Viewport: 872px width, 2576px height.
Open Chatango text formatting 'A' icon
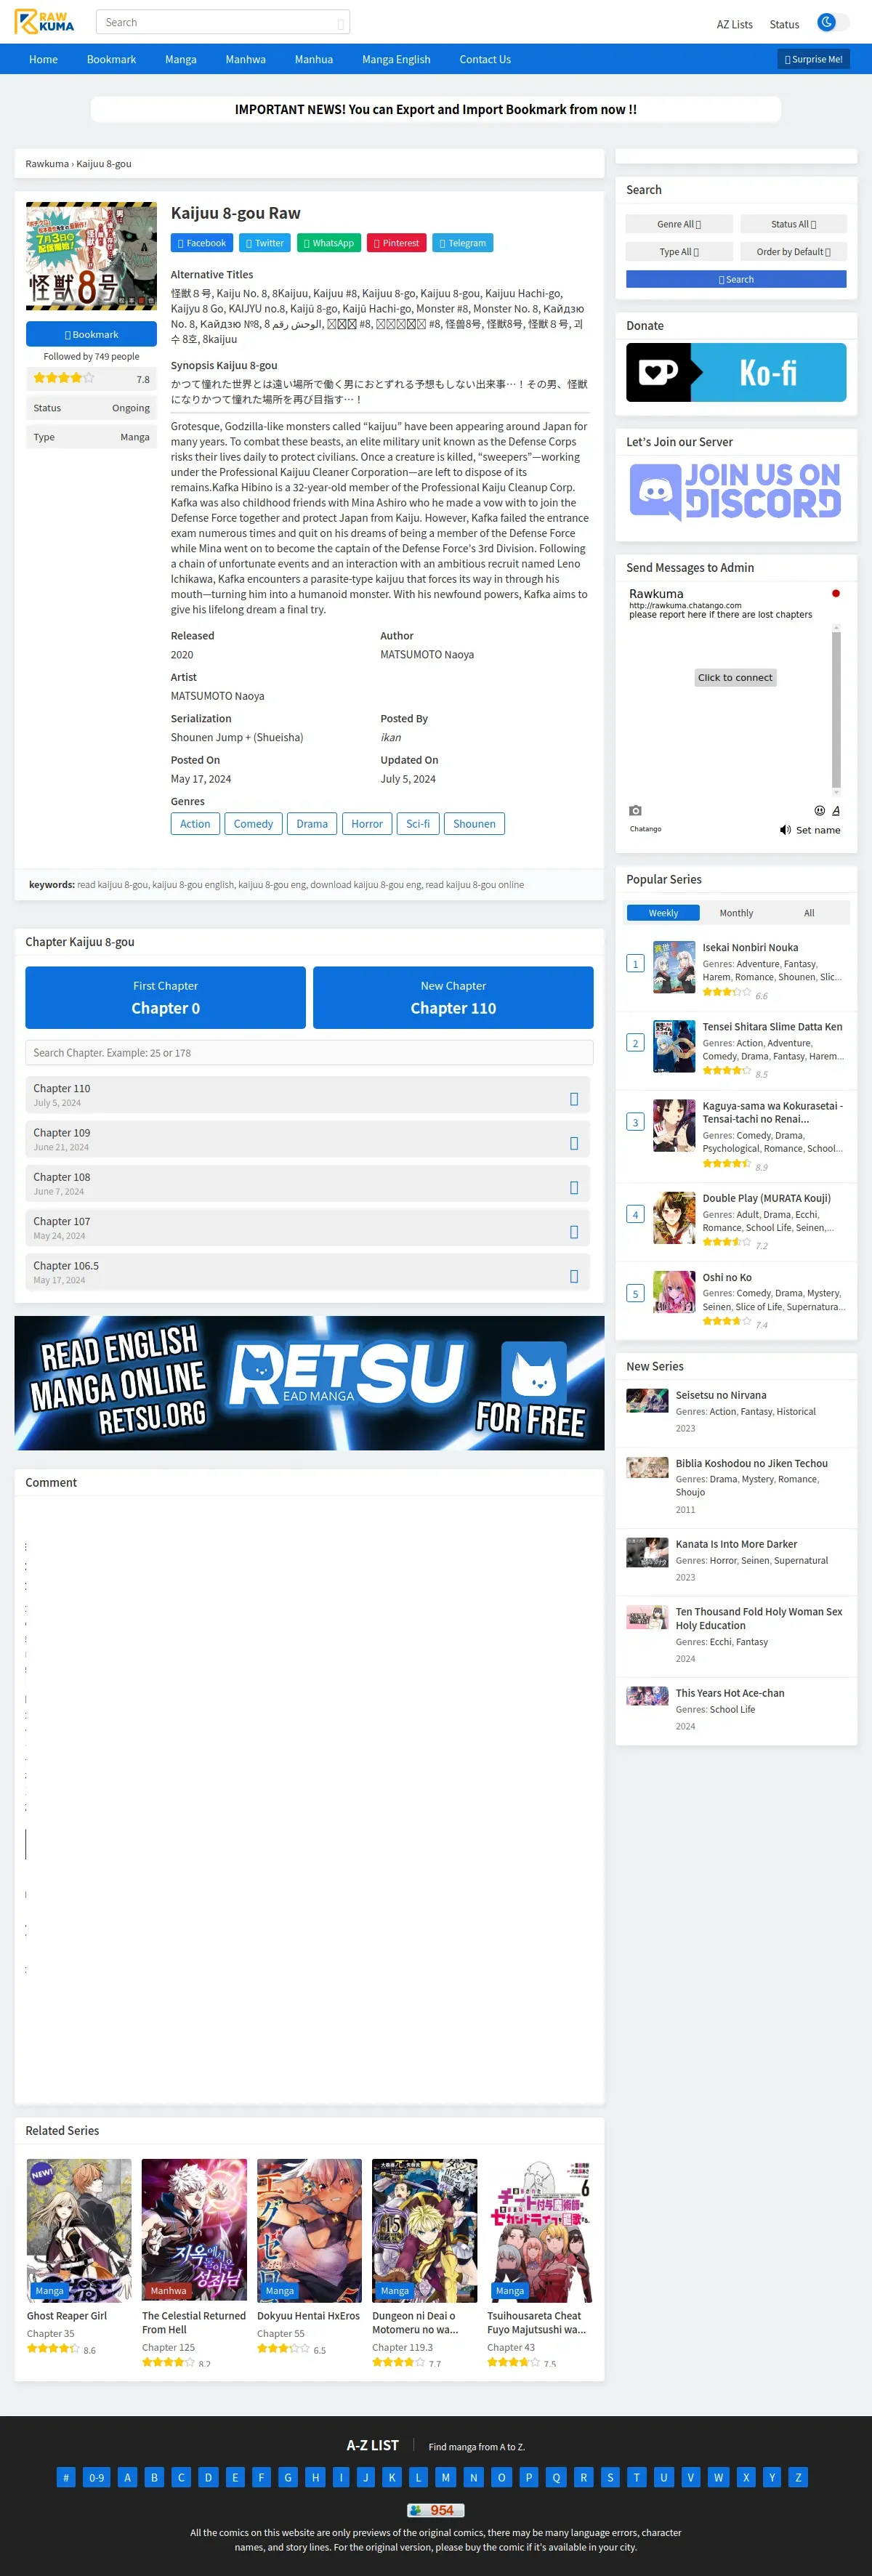click(836, 810)
